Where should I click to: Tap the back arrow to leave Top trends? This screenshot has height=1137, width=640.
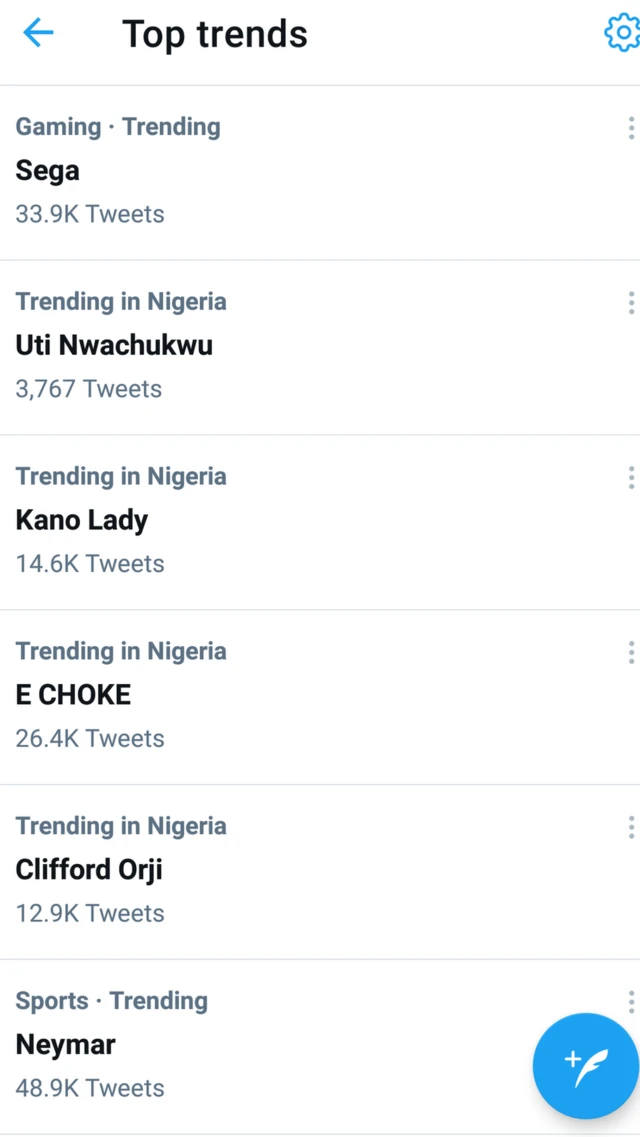[38, 33]
